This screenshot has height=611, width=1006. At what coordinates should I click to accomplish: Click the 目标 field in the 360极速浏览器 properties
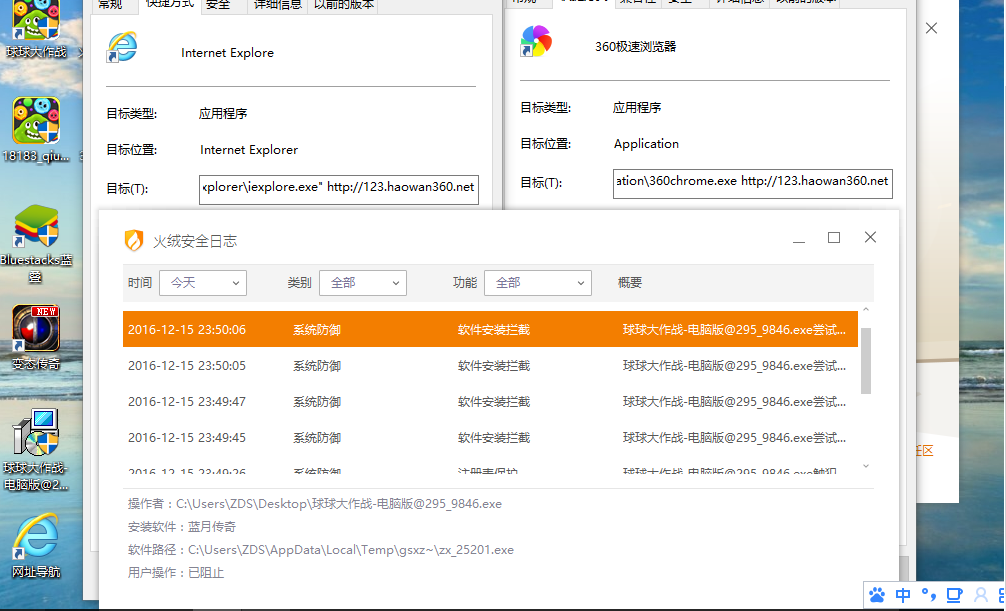[x=752, y=182]
